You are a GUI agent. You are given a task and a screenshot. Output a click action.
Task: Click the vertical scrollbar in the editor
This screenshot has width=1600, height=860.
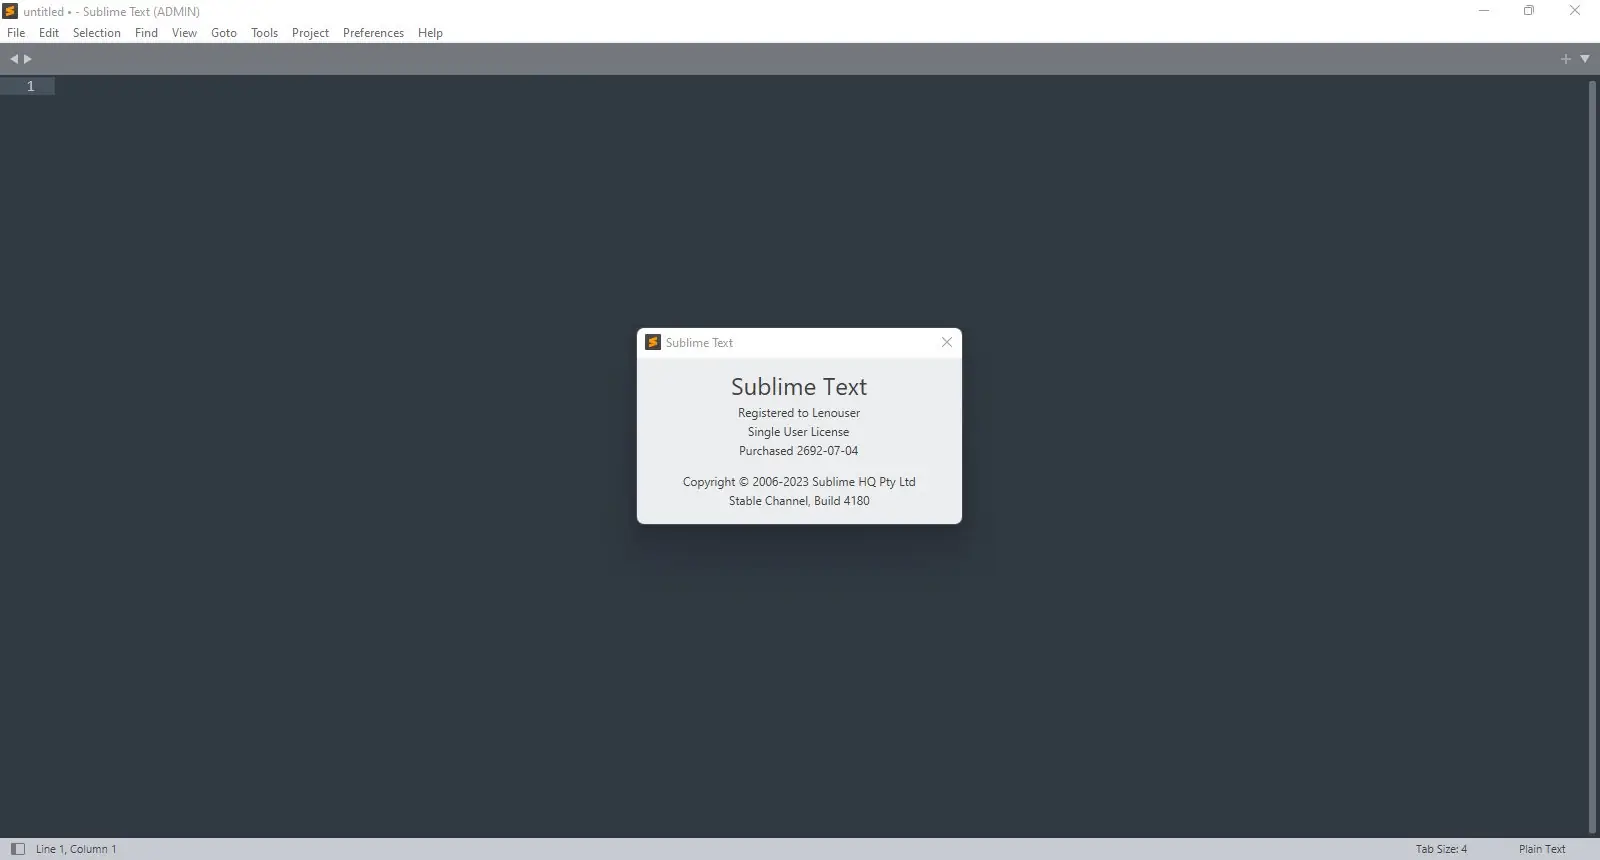(1592, 455)
